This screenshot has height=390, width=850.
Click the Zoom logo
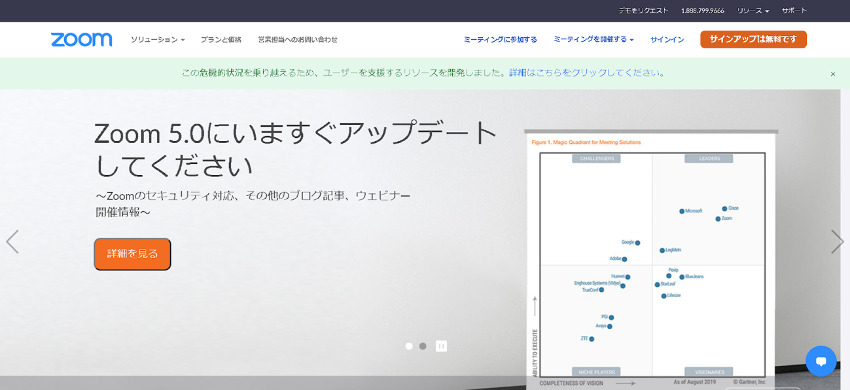click(82, 40)
